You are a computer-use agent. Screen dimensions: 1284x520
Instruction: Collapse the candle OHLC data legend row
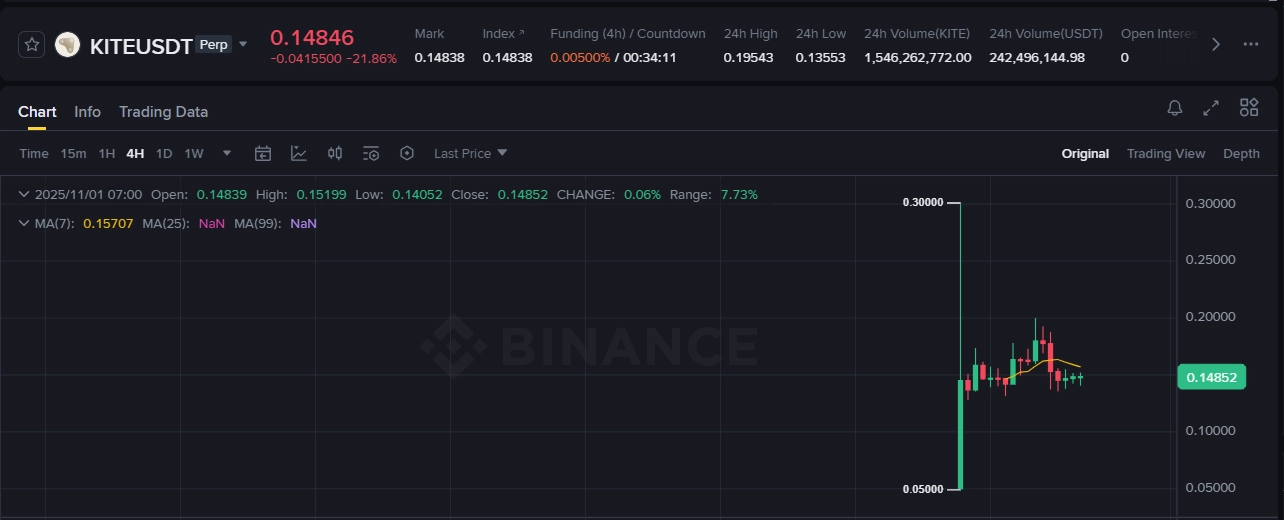(24, 194)
